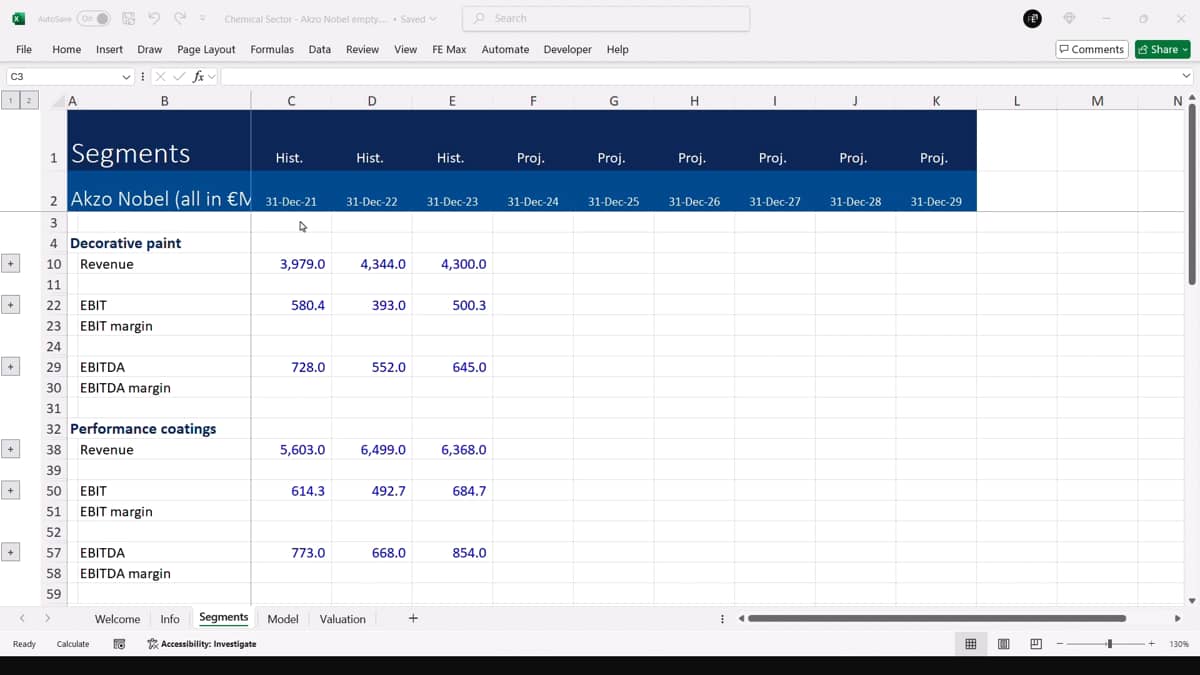
Task: Click the Undo arrow icon
Action: click(x=154, y=18)
